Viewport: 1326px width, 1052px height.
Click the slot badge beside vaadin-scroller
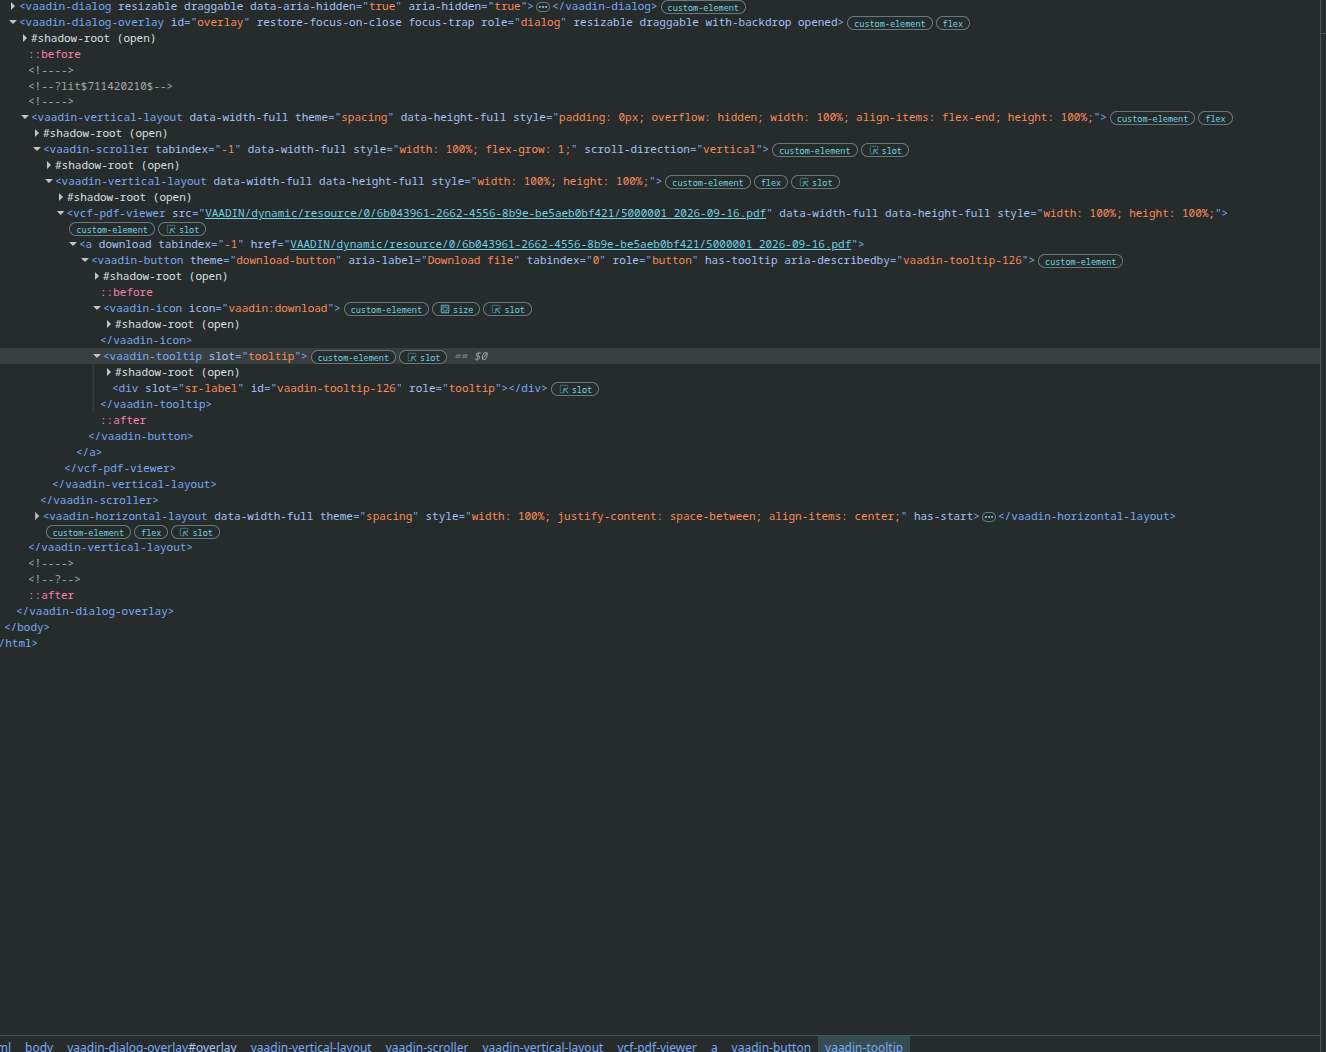(x=885, y=151)
